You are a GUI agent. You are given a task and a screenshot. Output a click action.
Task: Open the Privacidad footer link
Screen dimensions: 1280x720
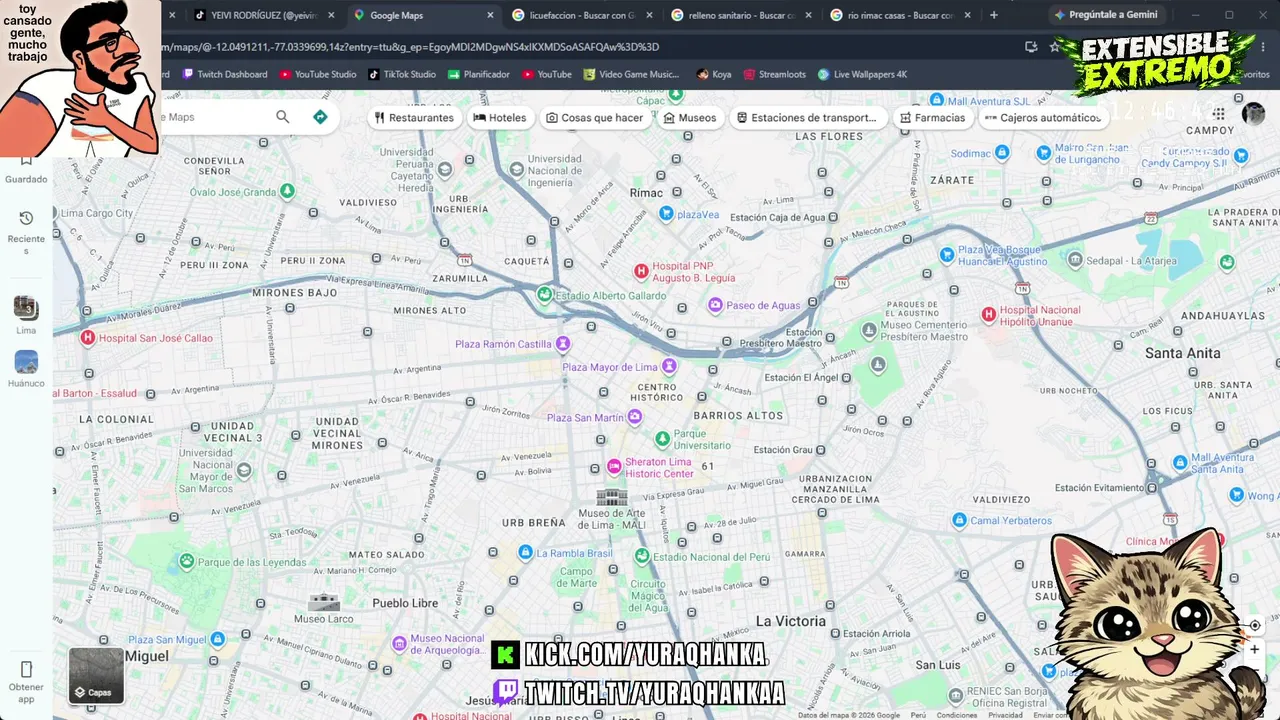click(x=1005, y=715)
